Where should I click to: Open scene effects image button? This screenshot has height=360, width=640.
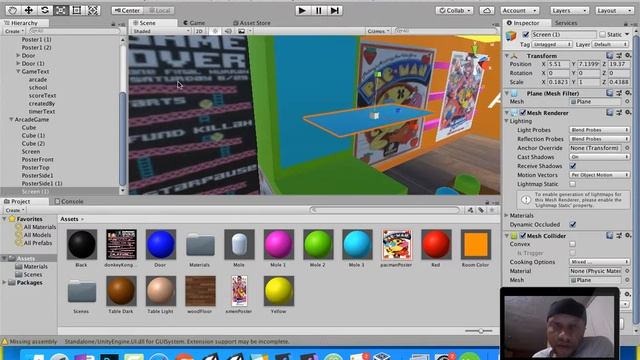pos(242,31)
